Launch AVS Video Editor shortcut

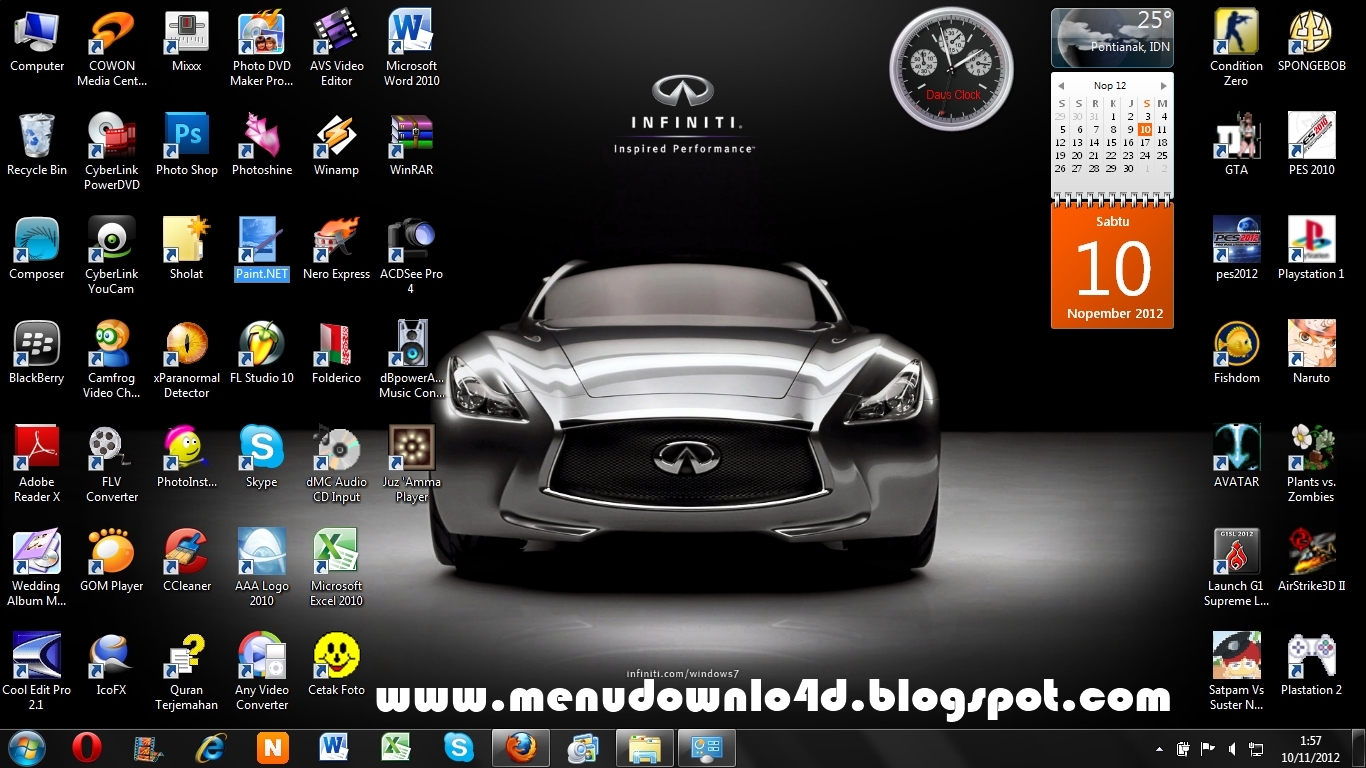[x=336, y=48]
